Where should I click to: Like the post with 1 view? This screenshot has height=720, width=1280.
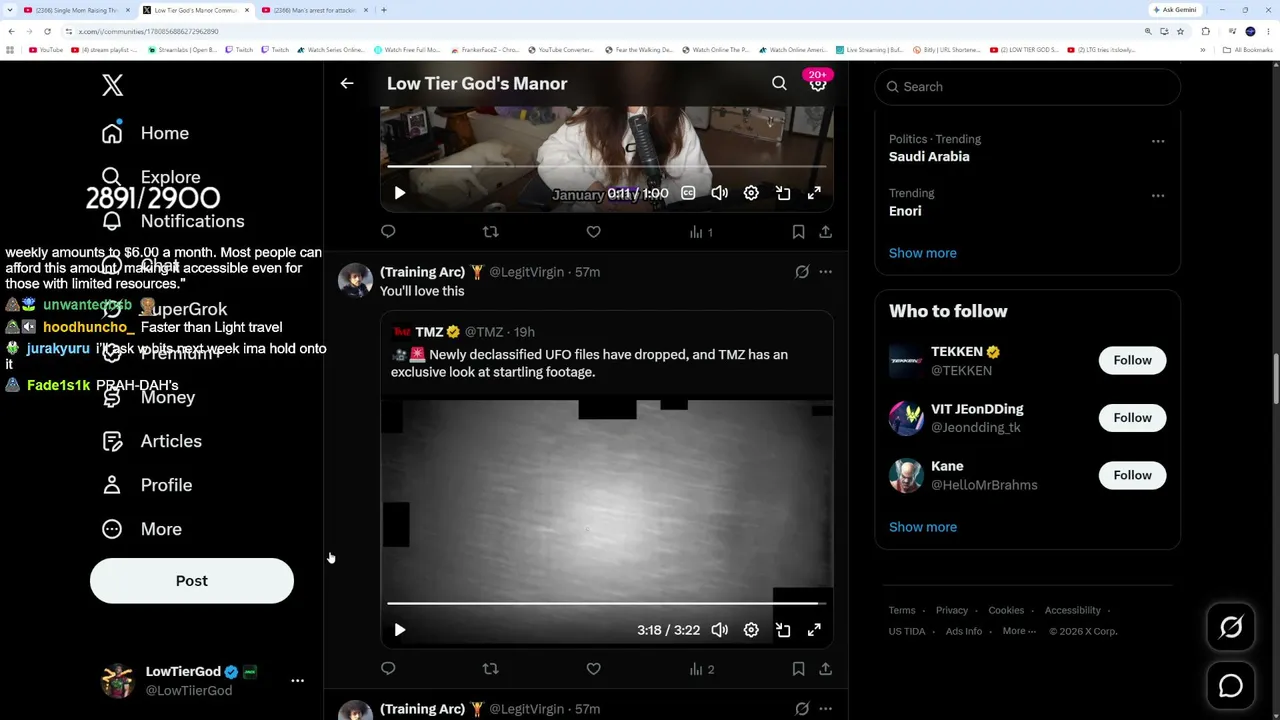pyautogui.click(x=593, y=232)
